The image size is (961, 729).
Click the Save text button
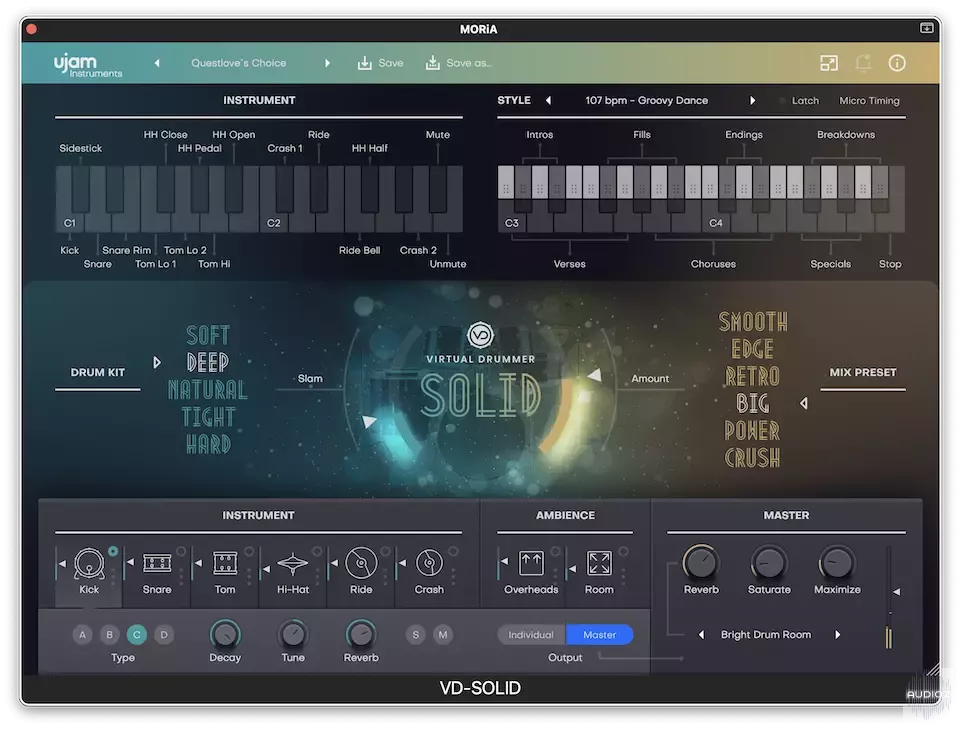390,63
